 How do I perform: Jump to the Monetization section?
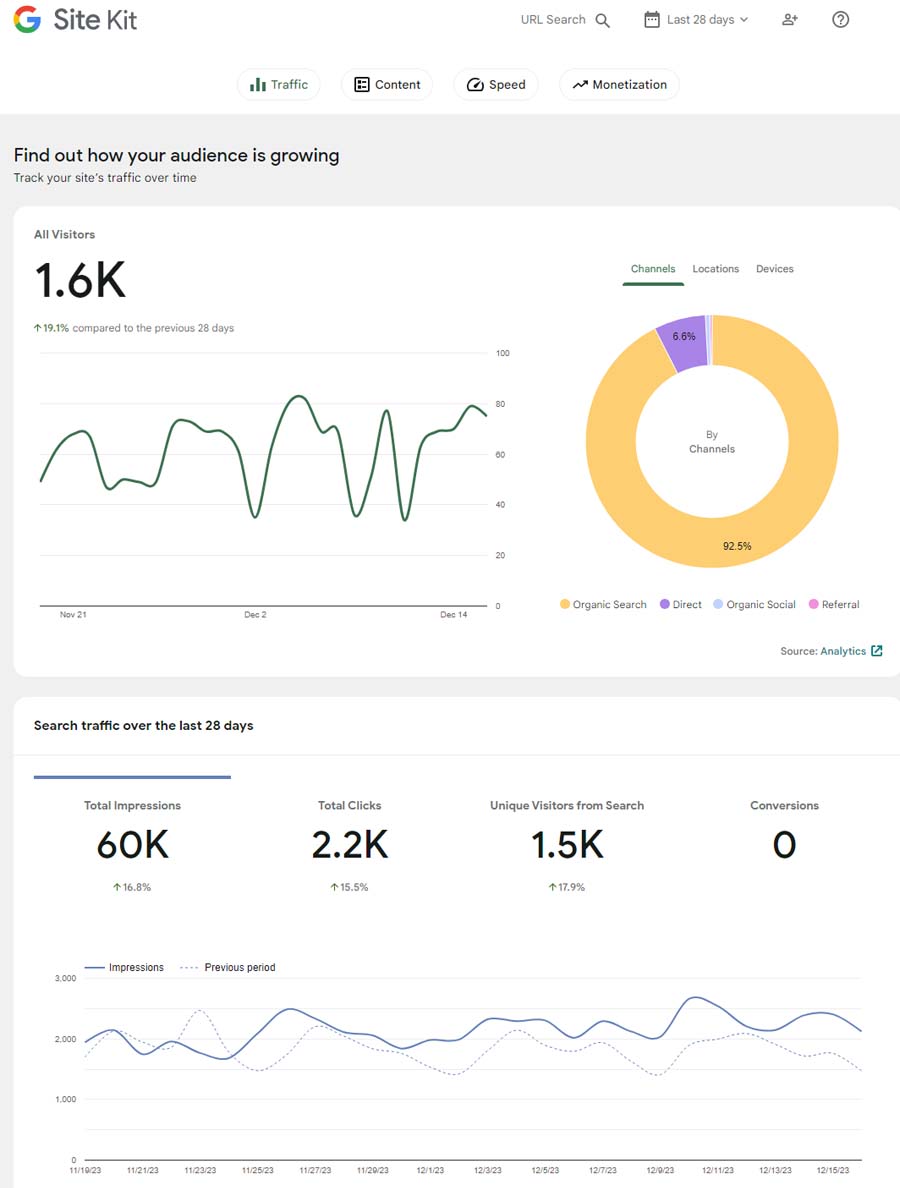(619, 85)
